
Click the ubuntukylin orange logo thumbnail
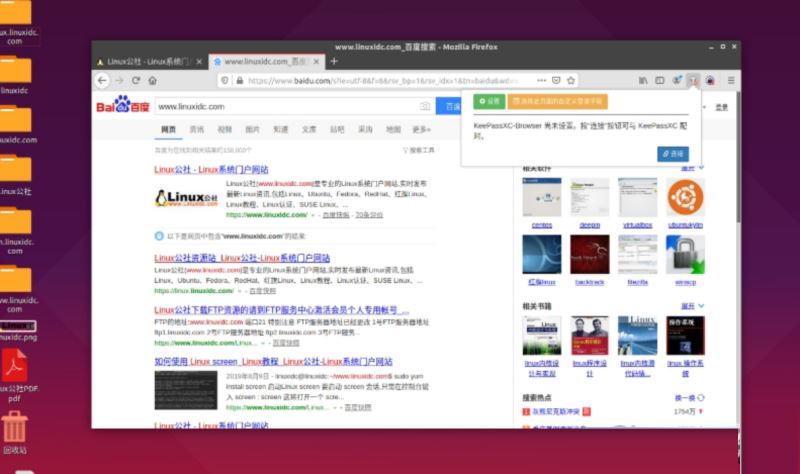(x=685, y=197)
